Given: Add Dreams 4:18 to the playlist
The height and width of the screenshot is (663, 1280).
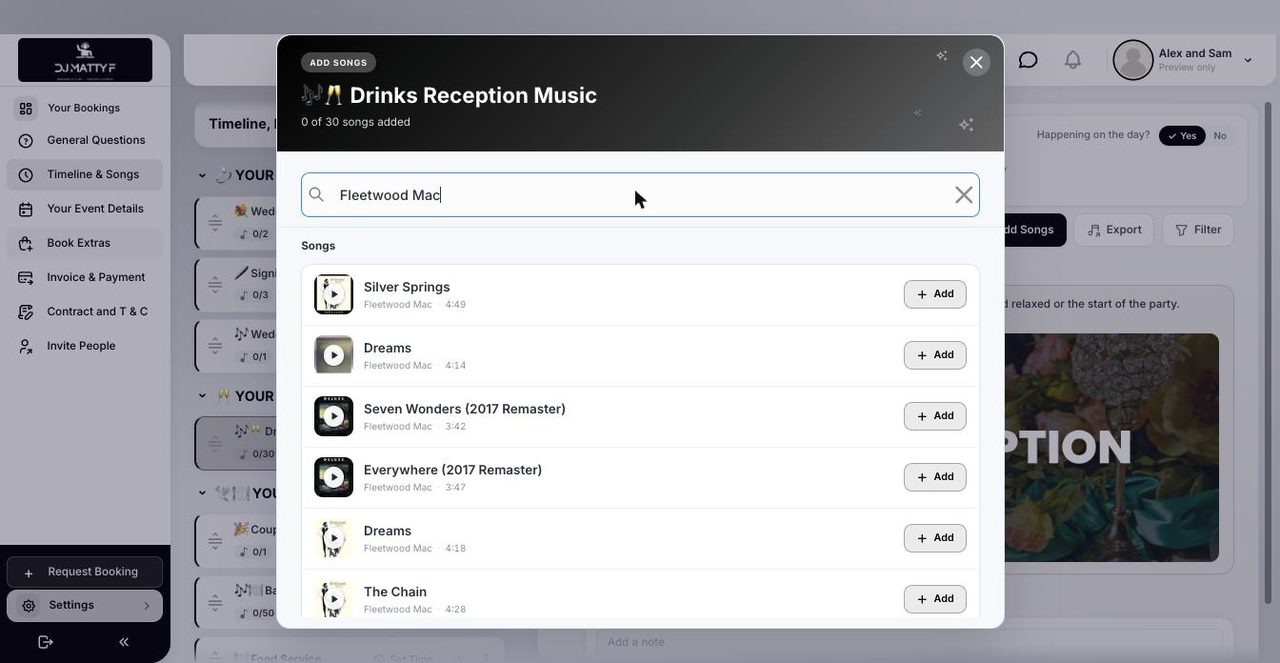Looking at the screenshot, I should 935,538.
